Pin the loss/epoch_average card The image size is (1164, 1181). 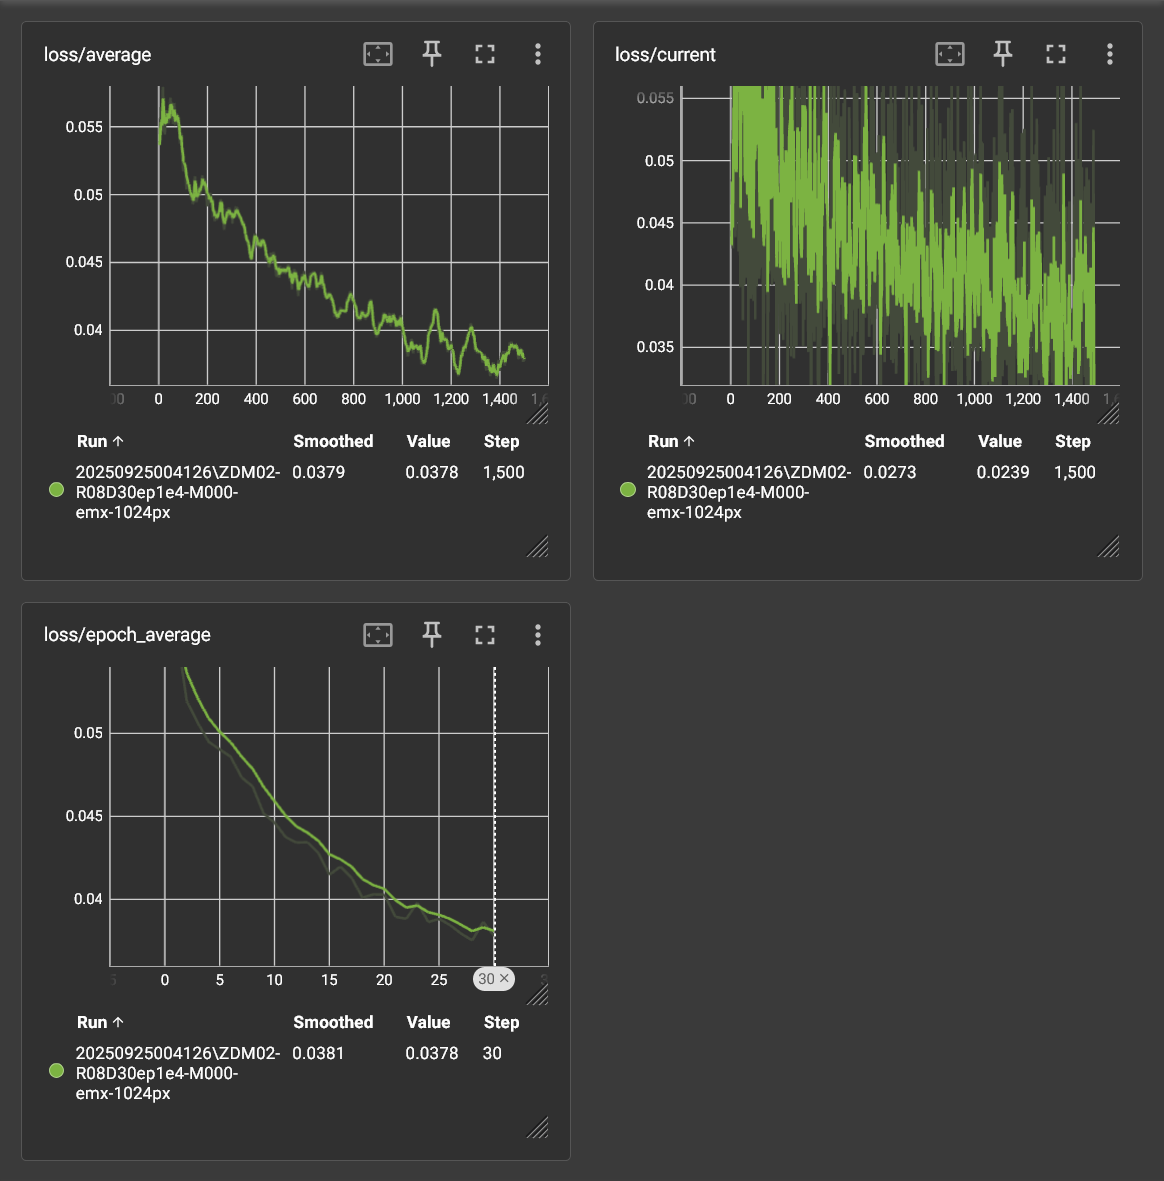pyautogui.click(x=432, y=635)
